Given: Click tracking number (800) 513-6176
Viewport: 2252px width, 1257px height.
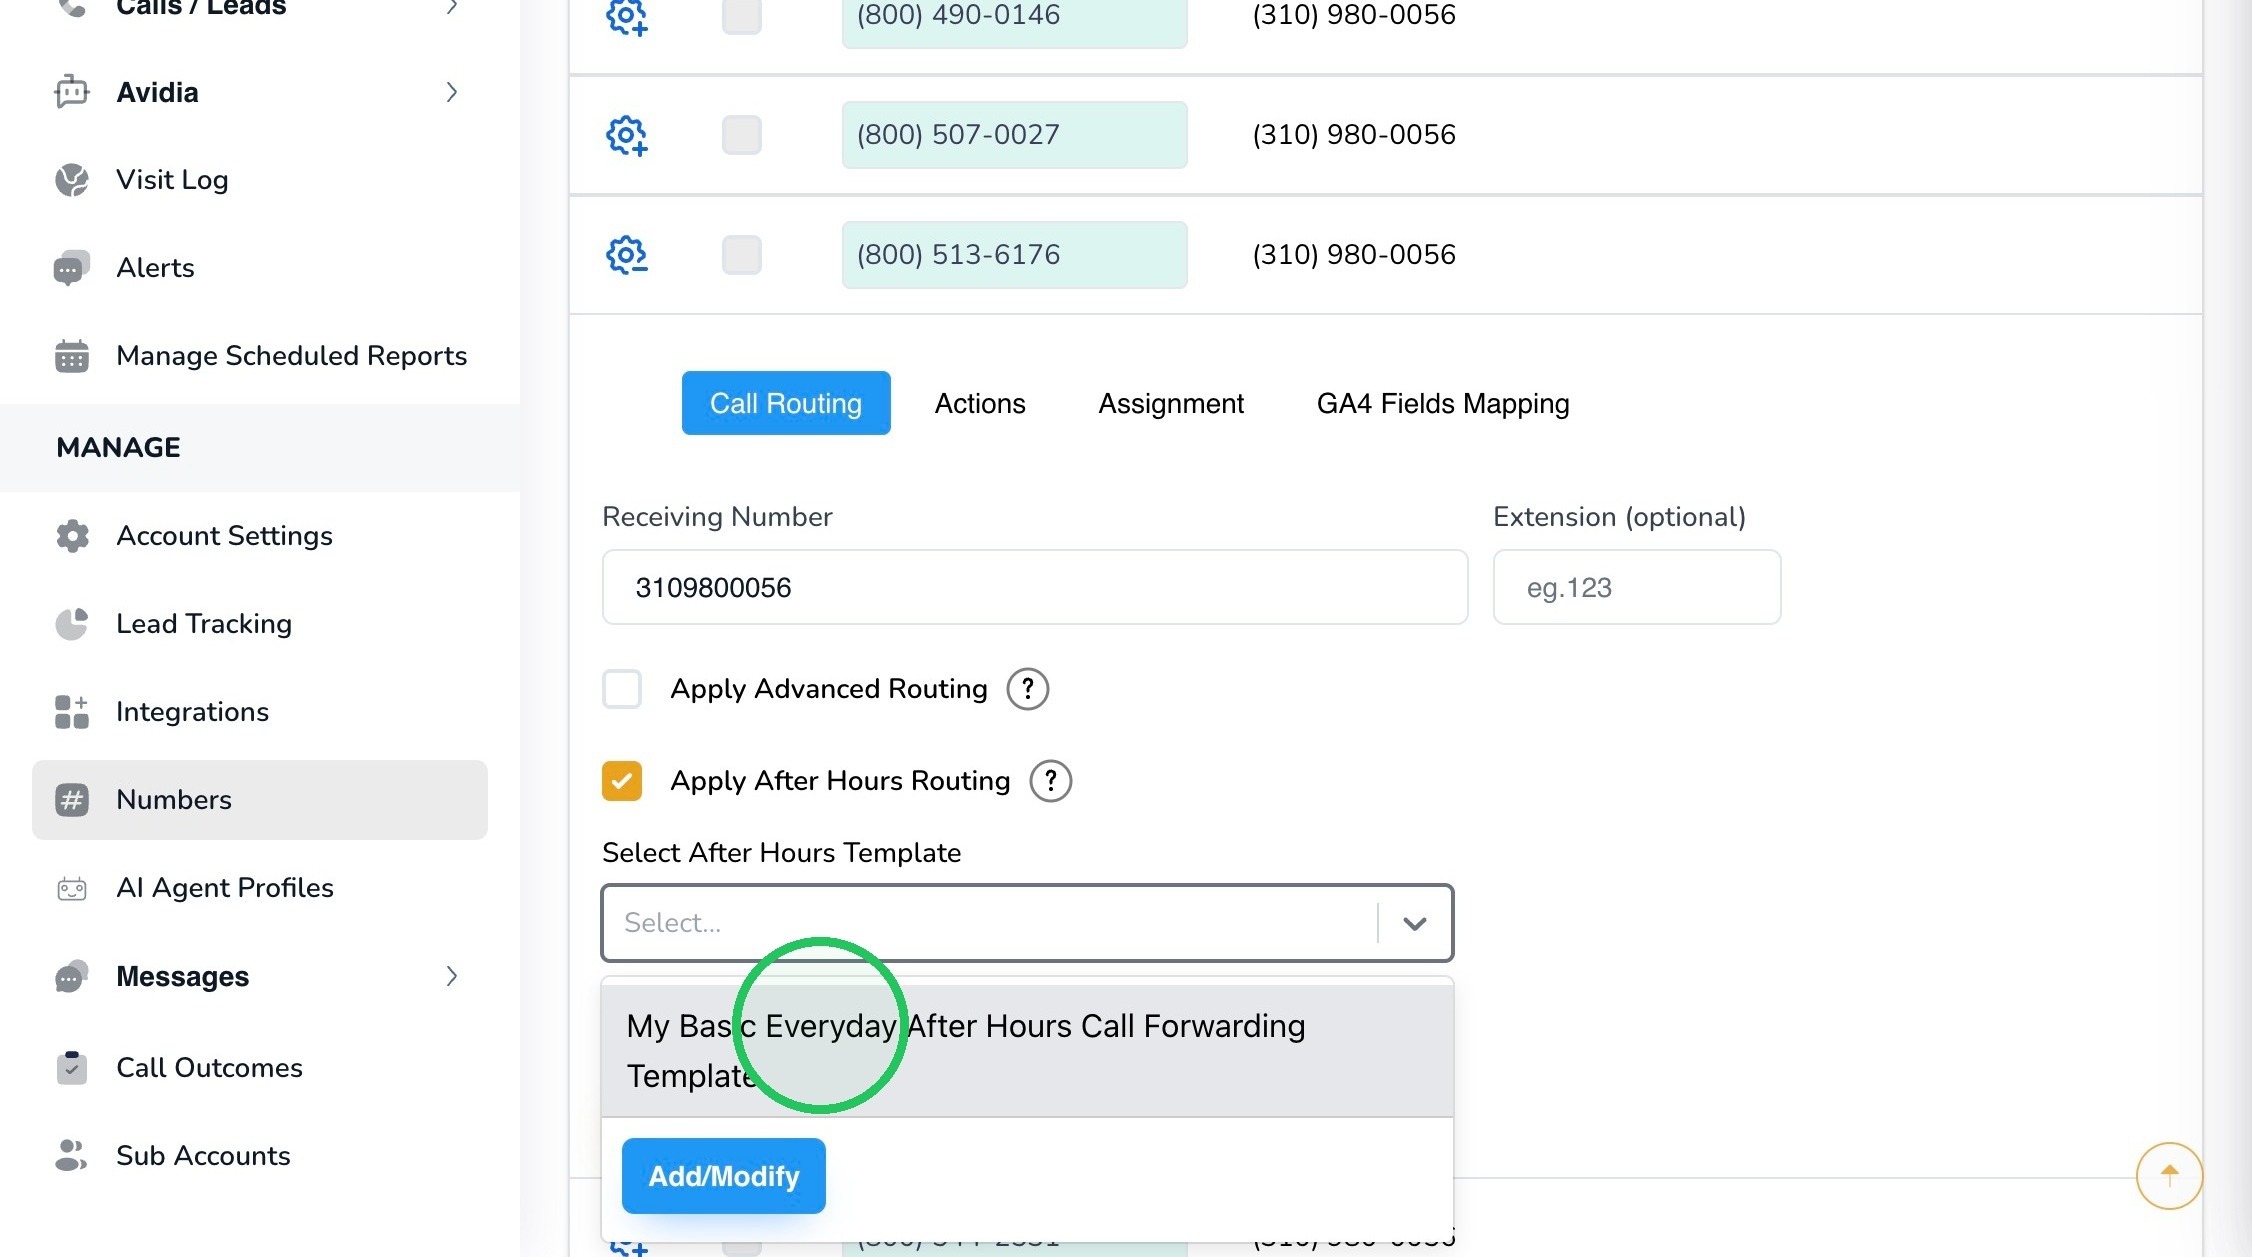Looking at the screenshot, I should (x=1014, y=255).
